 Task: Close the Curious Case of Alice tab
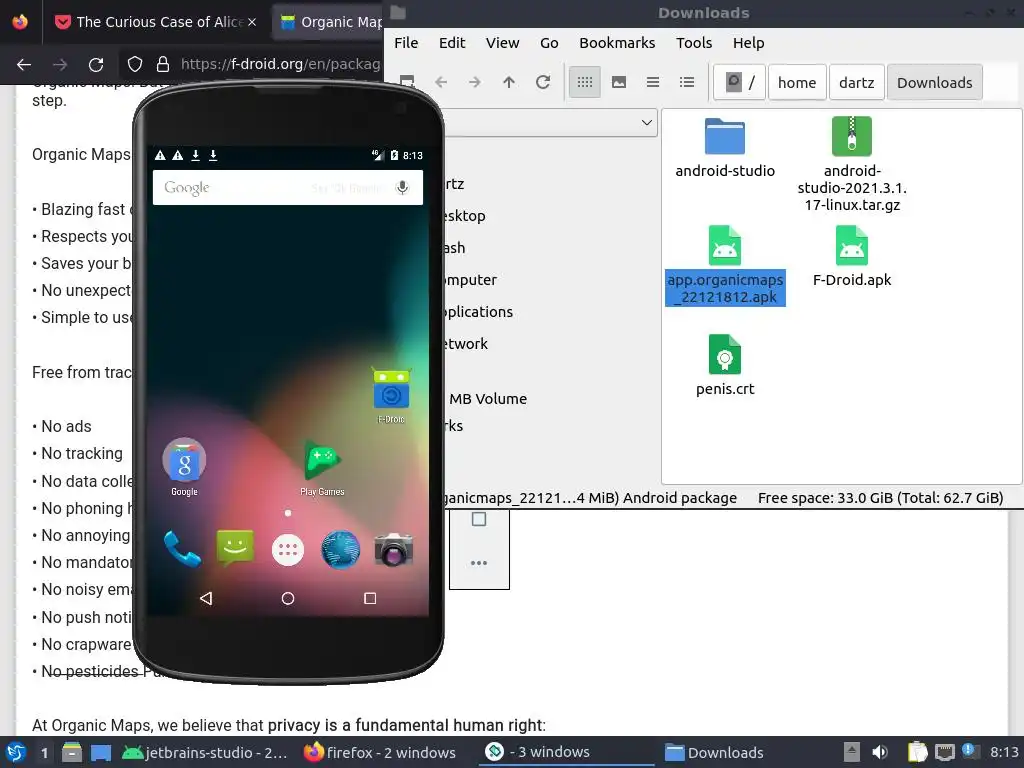[x=252, y=22]
